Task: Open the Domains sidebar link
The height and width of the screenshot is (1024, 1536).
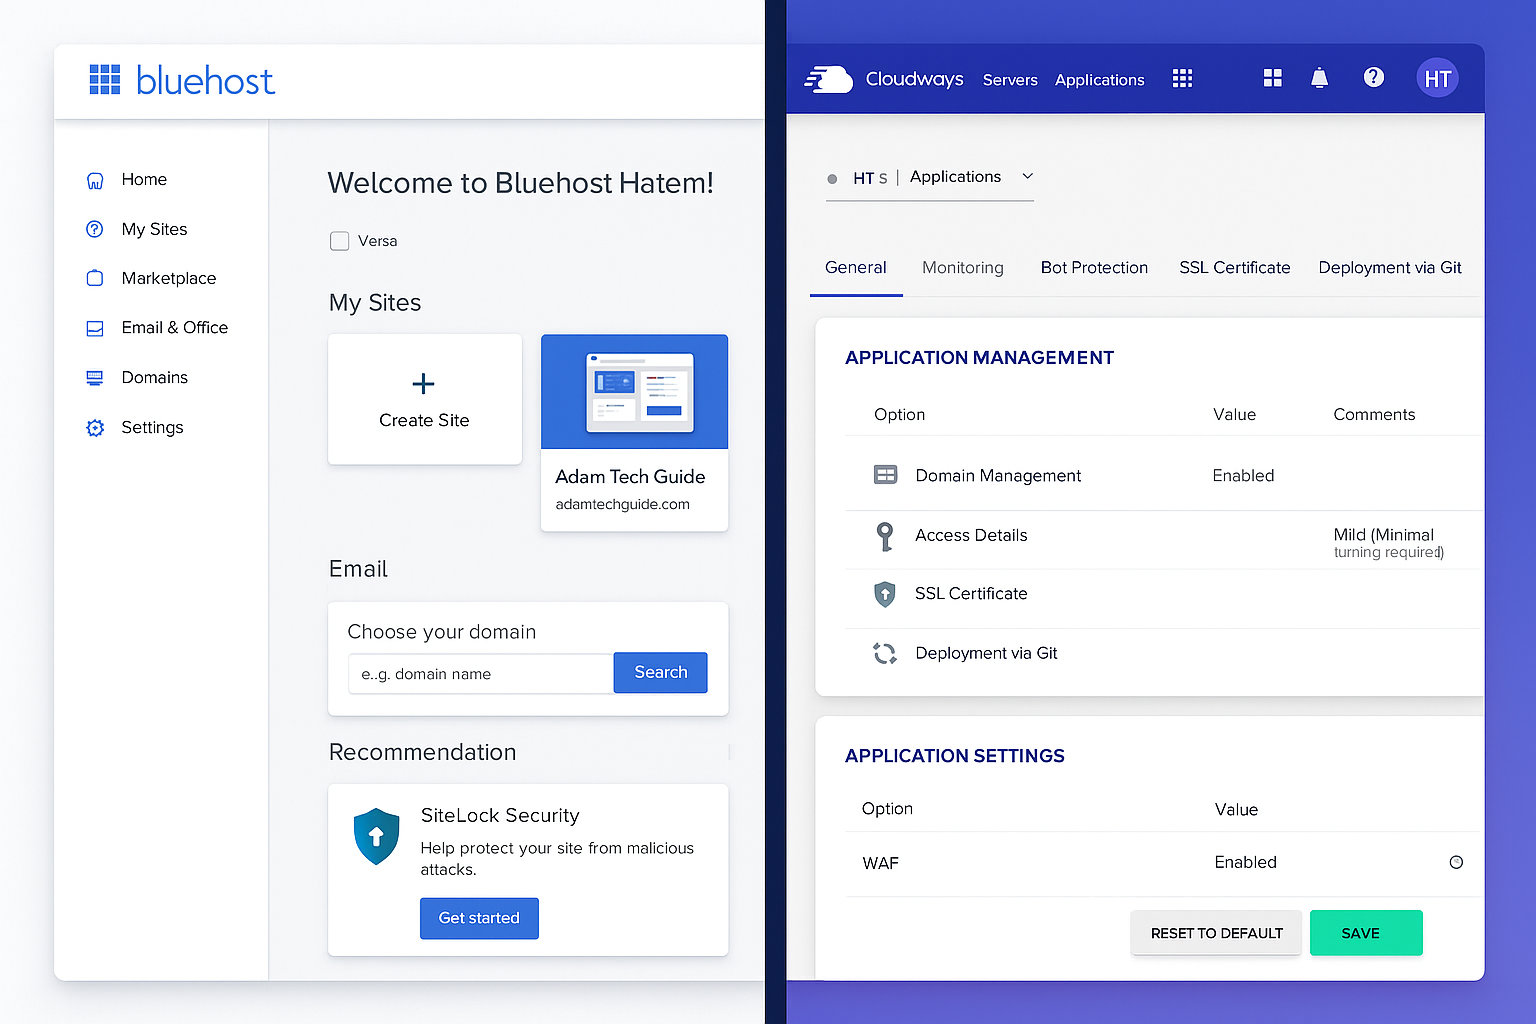Action: tap(154, 378)
